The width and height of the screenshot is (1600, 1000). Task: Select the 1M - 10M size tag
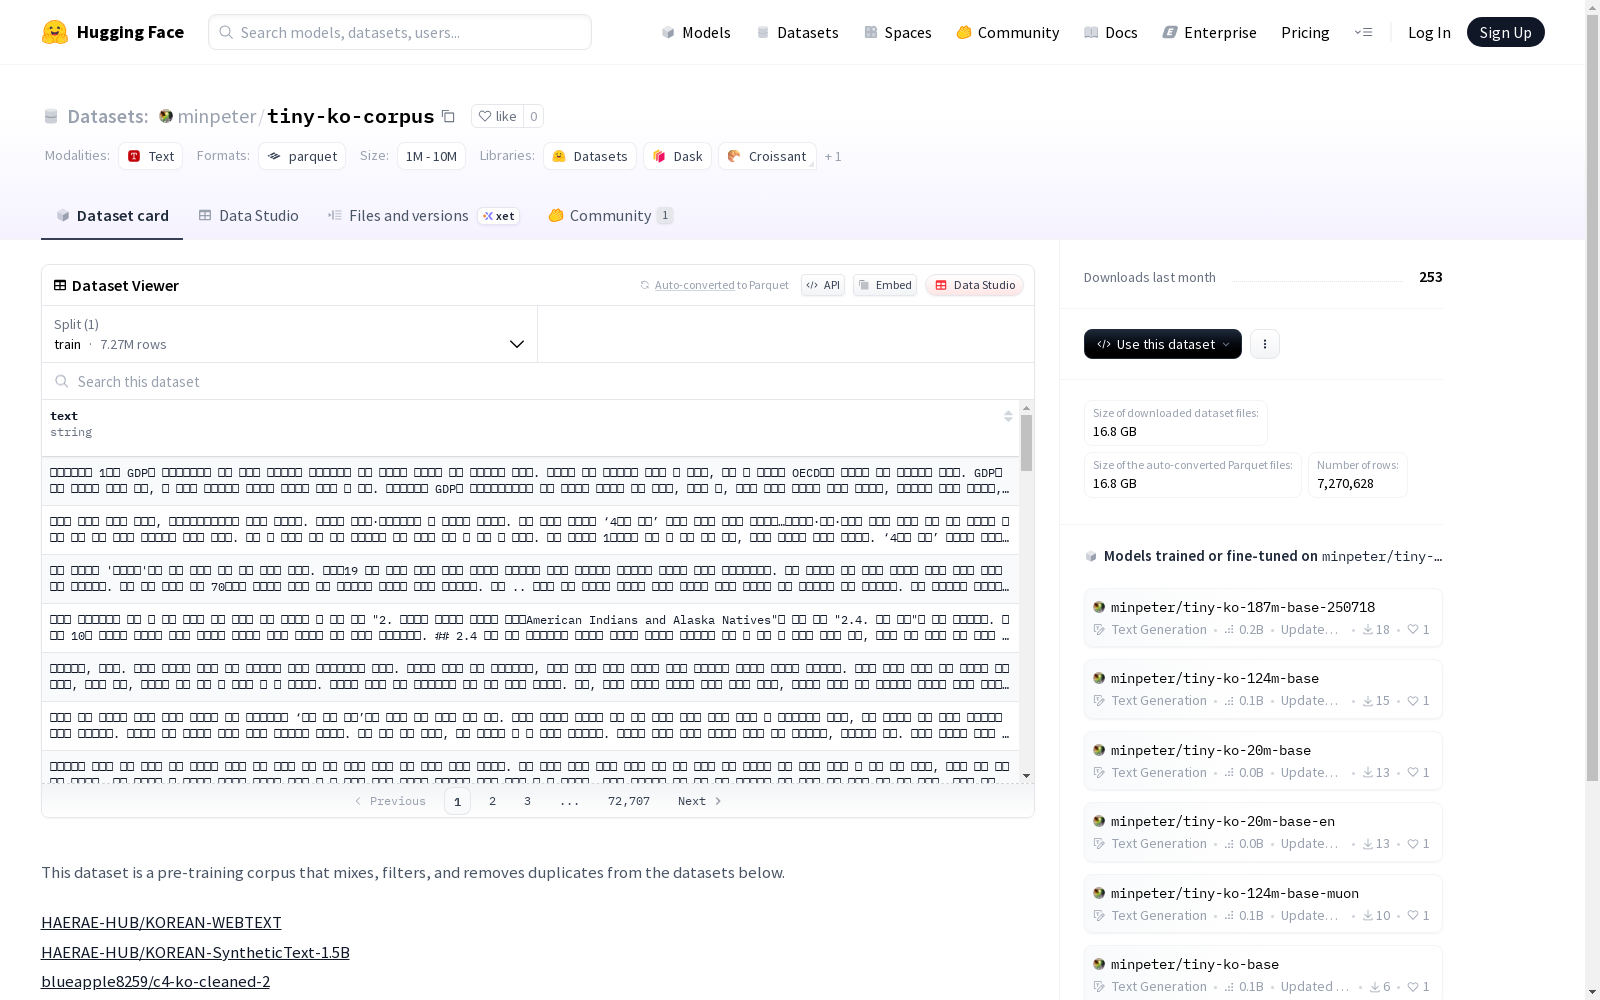[431, 156]
